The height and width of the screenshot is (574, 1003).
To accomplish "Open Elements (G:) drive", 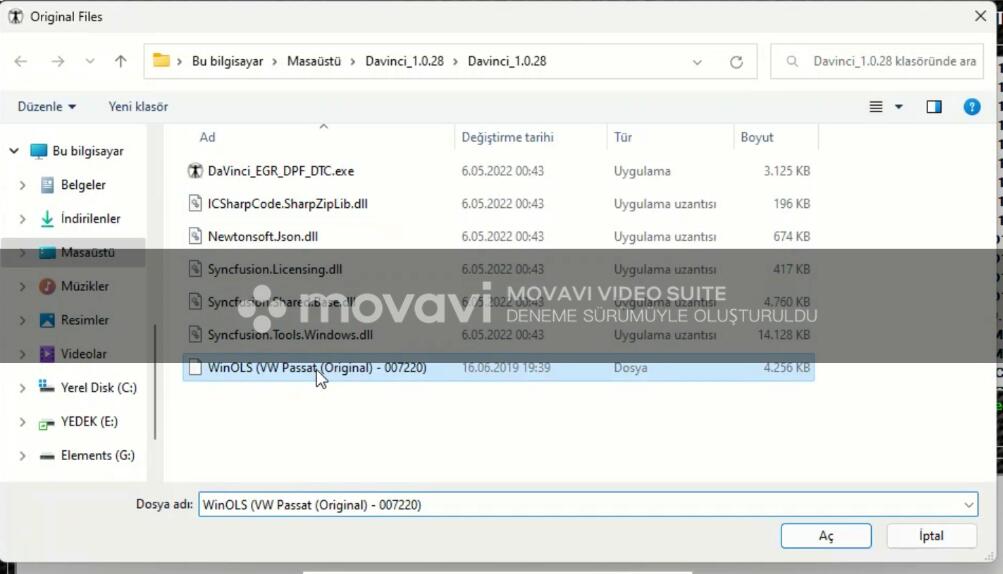I will (97, 456).
